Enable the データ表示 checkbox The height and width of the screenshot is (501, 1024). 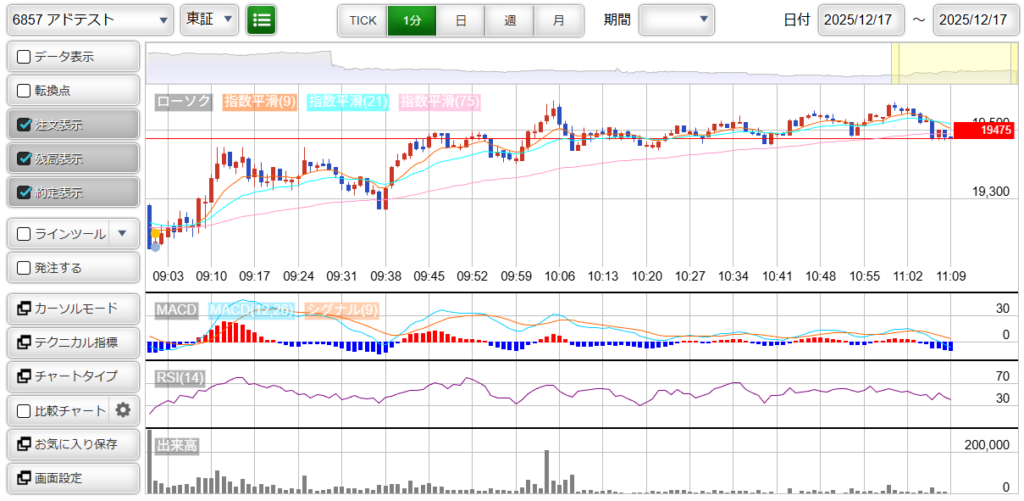point(25,57)
